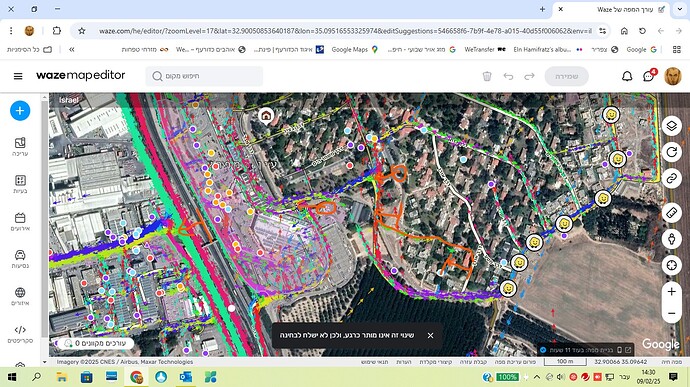The image size is (690, 387).
Task: Open the עריכה (Edit) sidebar tab
Action: (x=20, y=147)
